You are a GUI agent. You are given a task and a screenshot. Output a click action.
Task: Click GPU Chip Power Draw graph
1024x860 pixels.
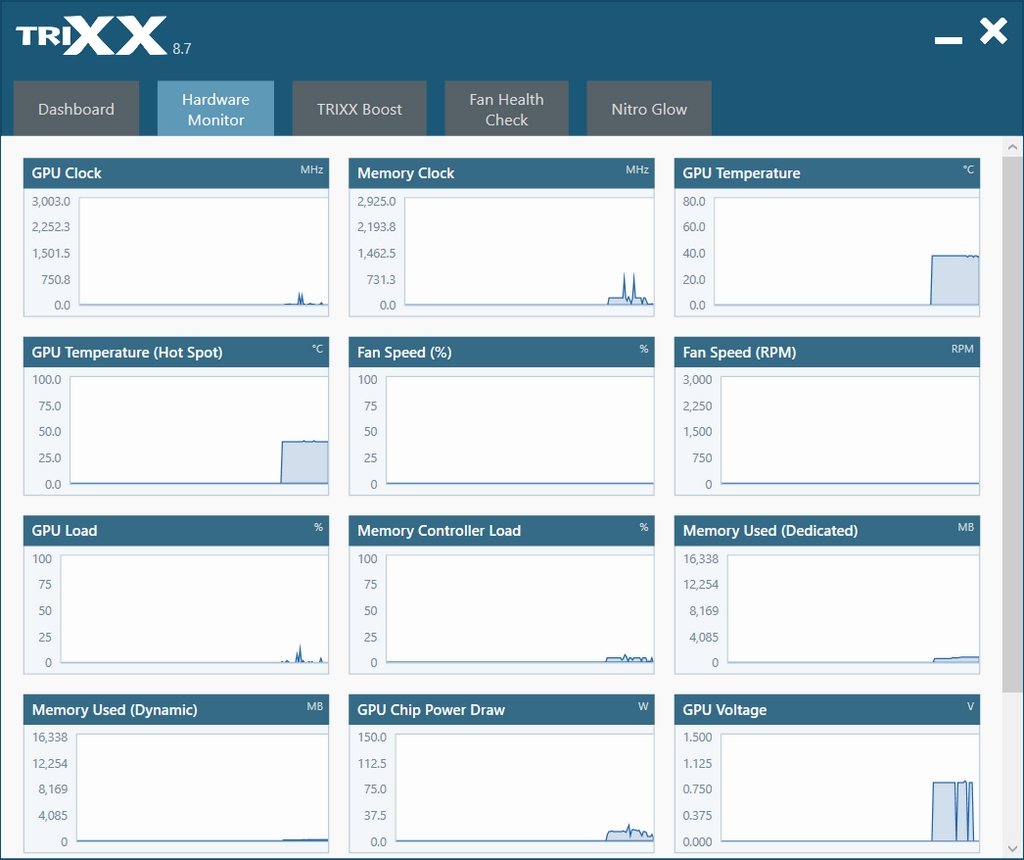pos(524,788)
